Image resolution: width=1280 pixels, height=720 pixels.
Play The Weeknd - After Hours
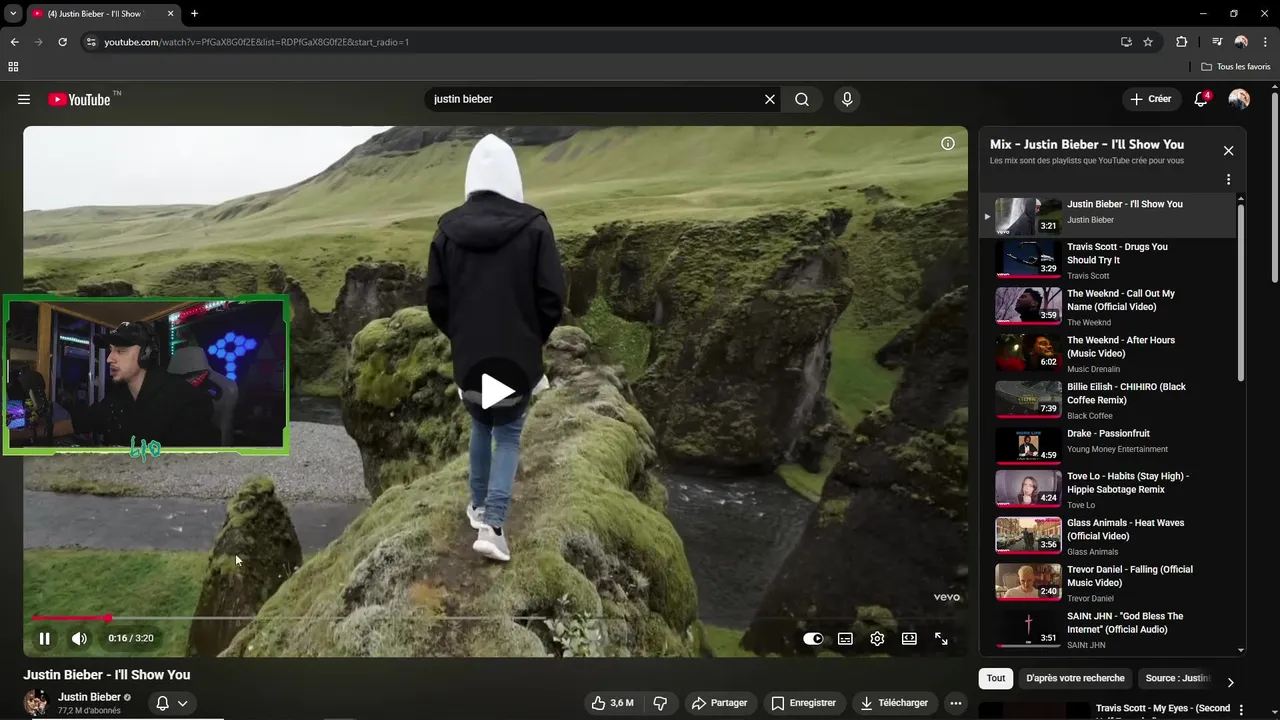click(1108, 354)
